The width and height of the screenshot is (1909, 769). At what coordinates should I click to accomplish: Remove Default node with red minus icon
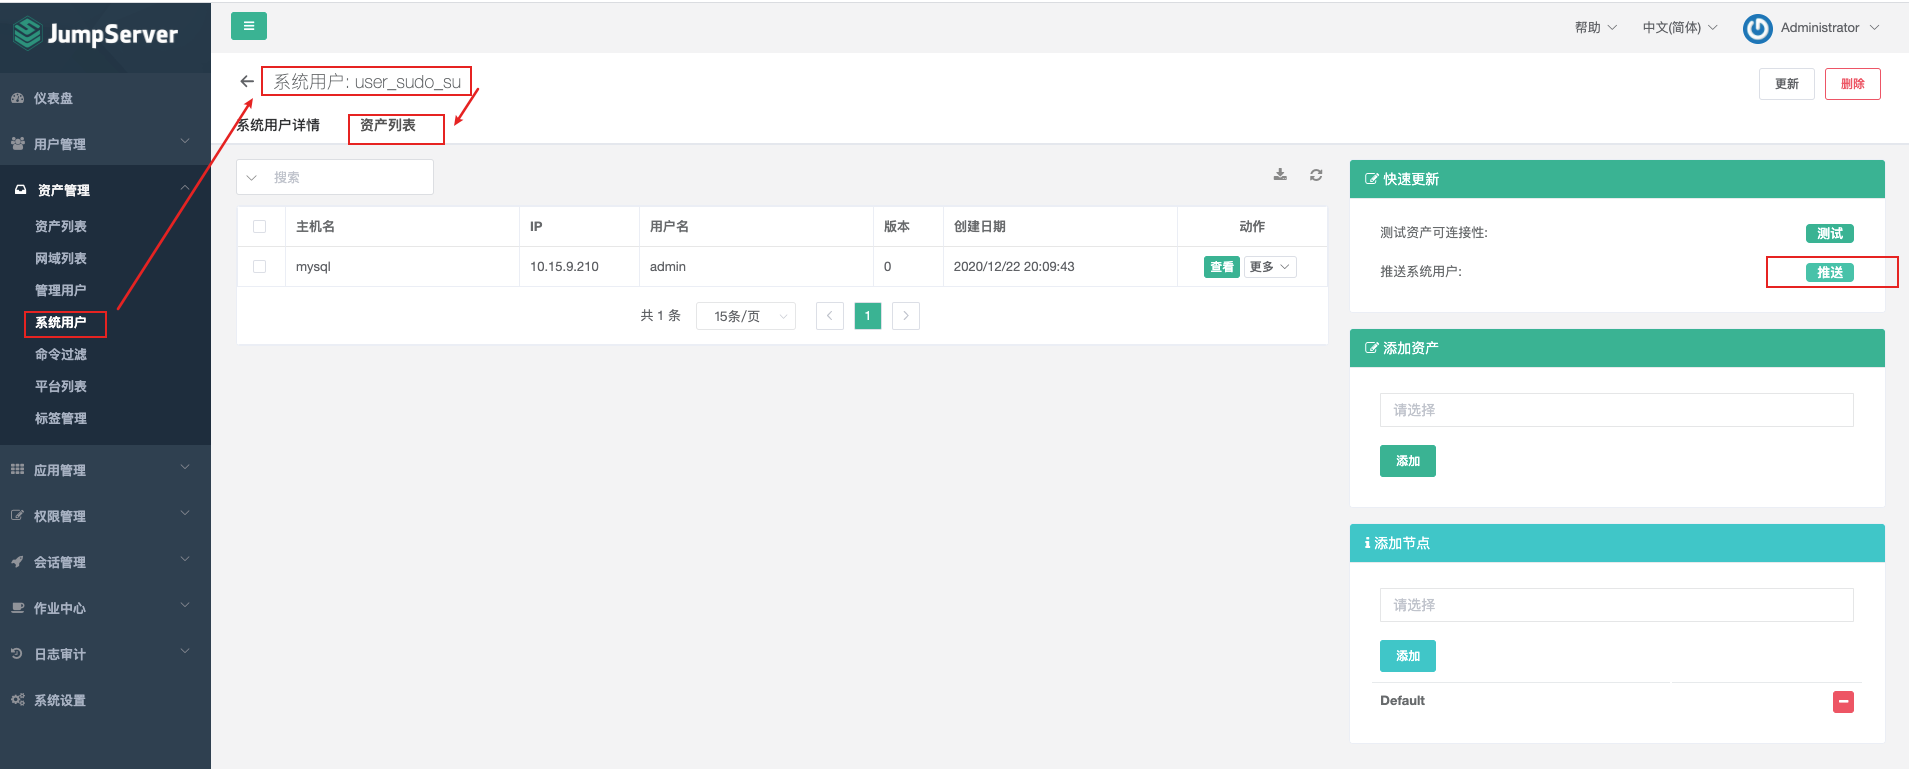[1843, 702]
